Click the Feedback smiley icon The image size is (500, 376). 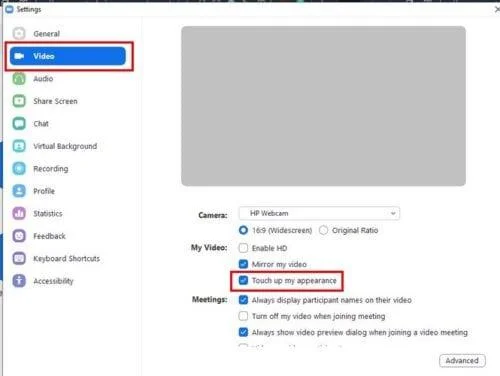pos(19,236)
